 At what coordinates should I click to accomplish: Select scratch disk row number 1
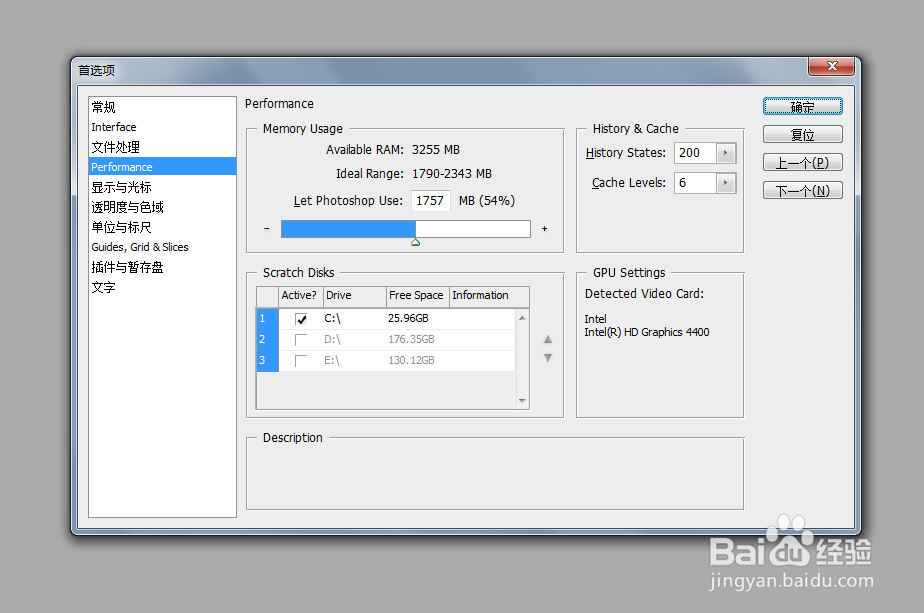[x=268, y=318]
